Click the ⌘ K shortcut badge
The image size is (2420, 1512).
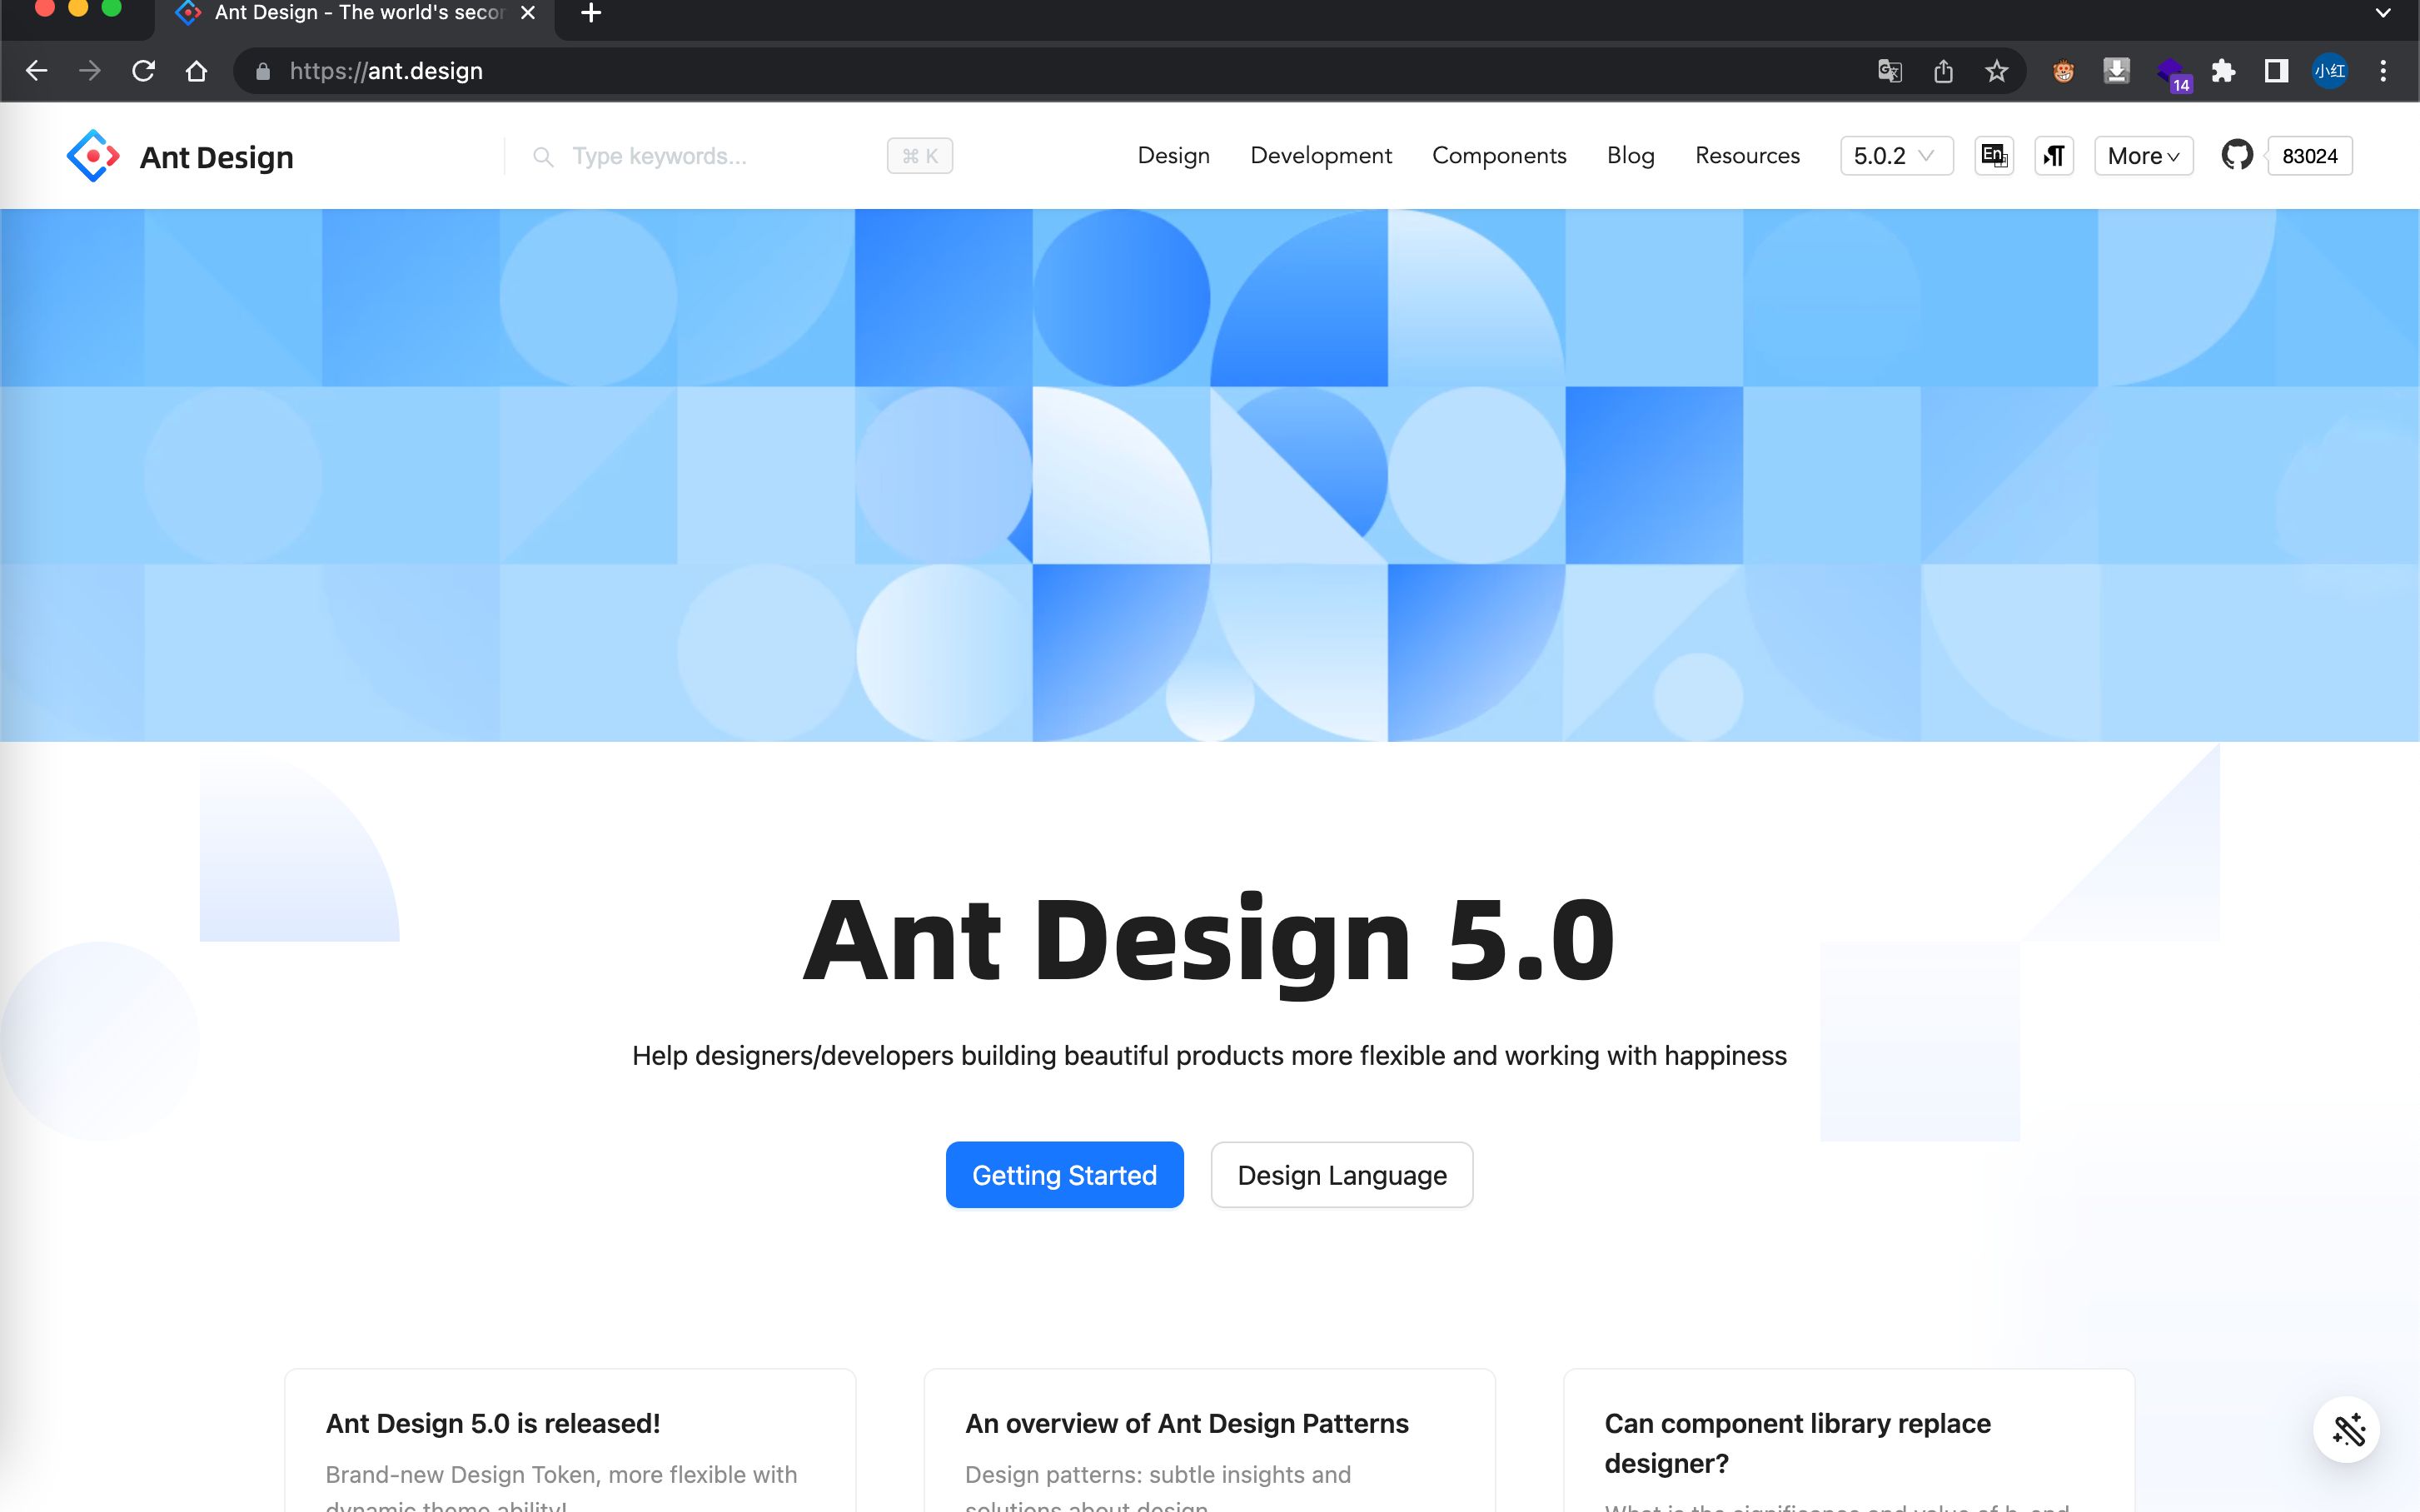click(x=919, y=156)
